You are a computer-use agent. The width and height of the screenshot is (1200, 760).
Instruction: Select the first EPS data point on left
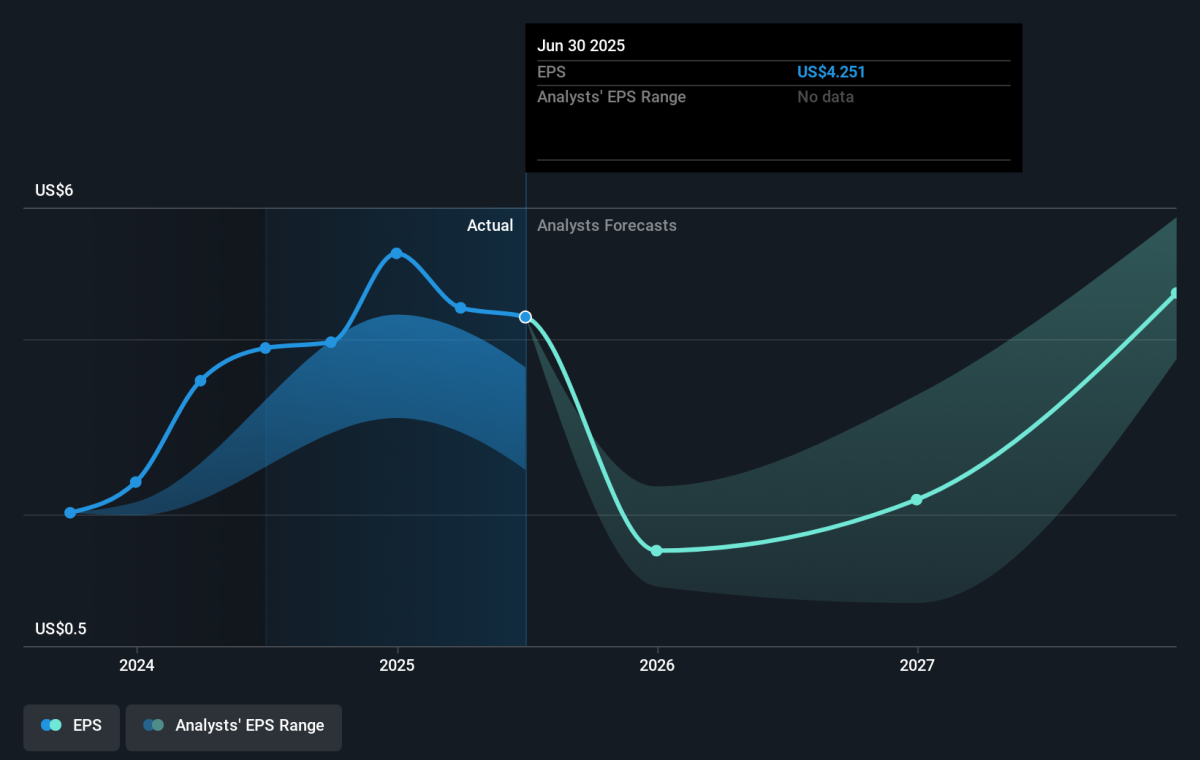(70, 513)
